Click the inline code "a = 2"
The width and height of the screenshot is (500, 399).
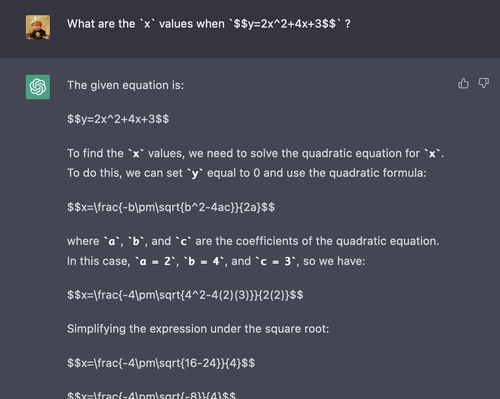[155, 261]
